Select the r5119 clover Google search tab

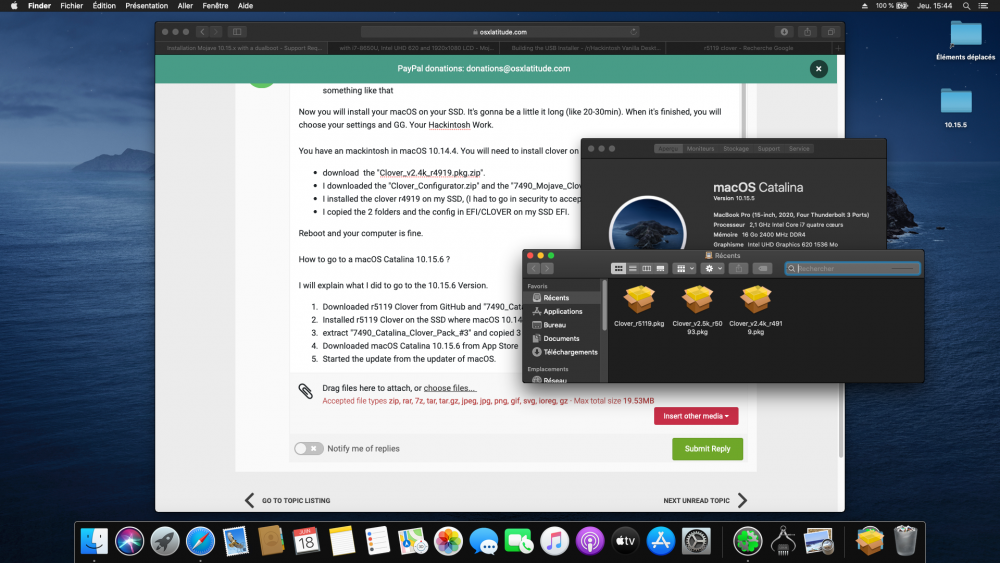(x=748, y=48)
